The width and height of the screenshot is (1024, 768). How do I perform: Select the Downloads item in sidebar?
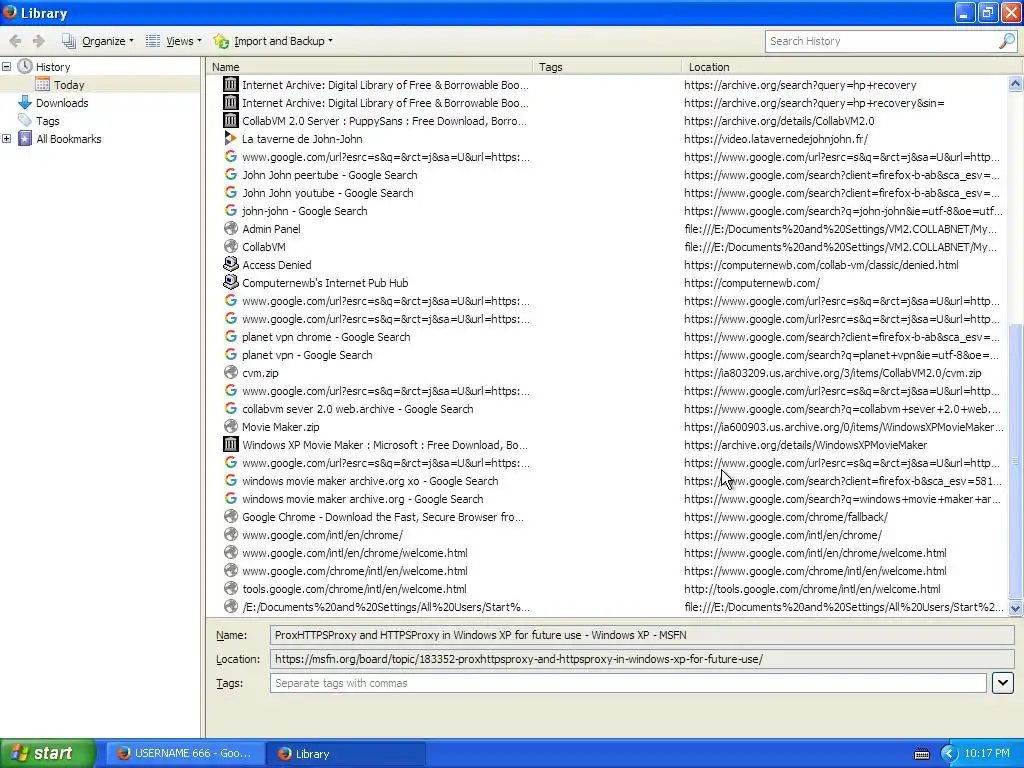(x=62, y=103)
